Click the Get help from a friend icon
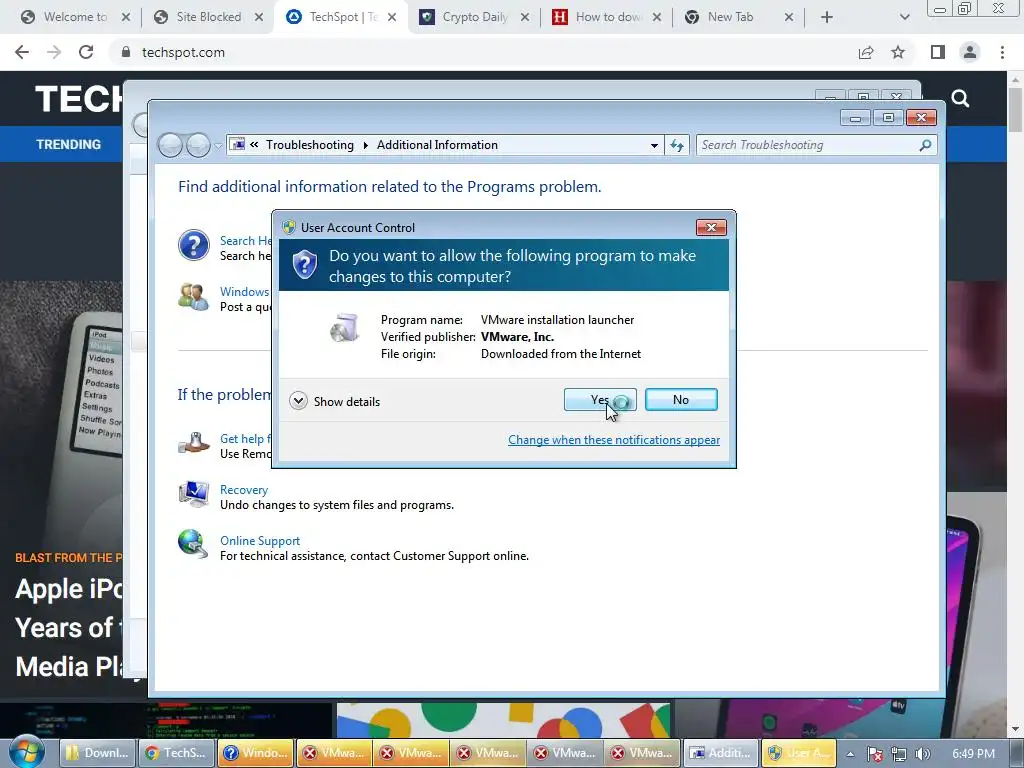This screenshot has height=768, width=1024. click(193, 443)
